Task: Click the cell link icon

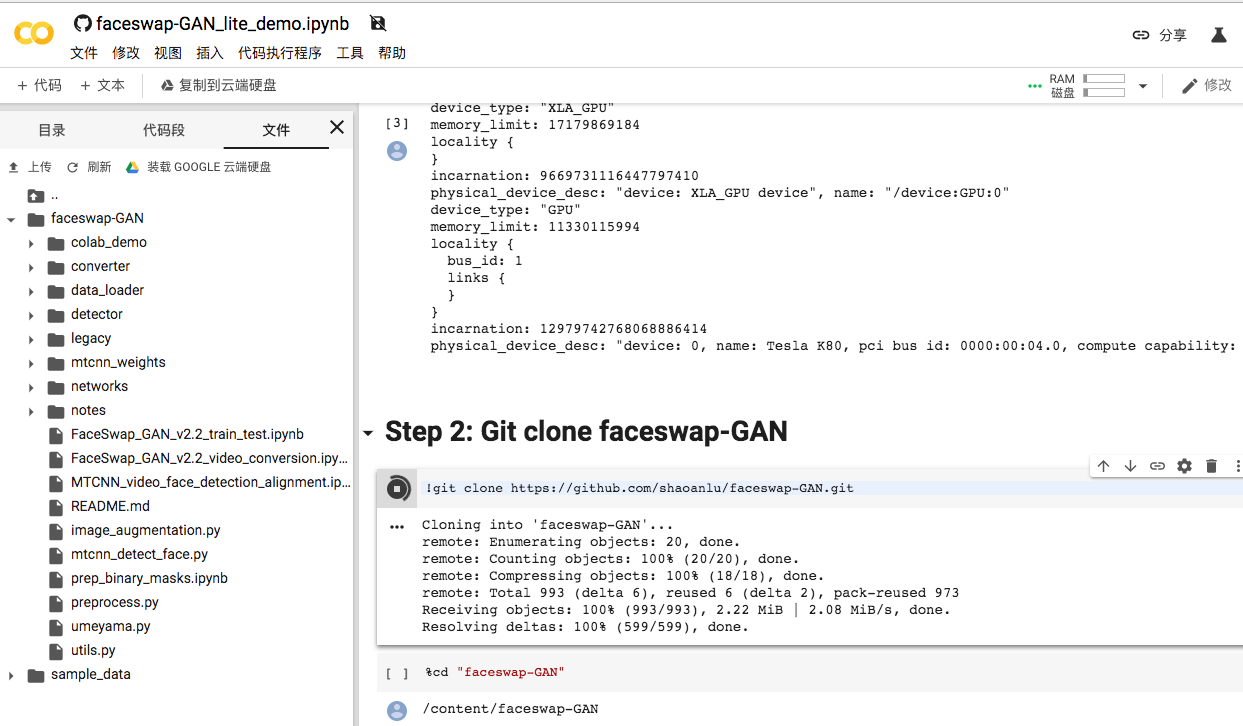Action: (x=1157, y=466)
